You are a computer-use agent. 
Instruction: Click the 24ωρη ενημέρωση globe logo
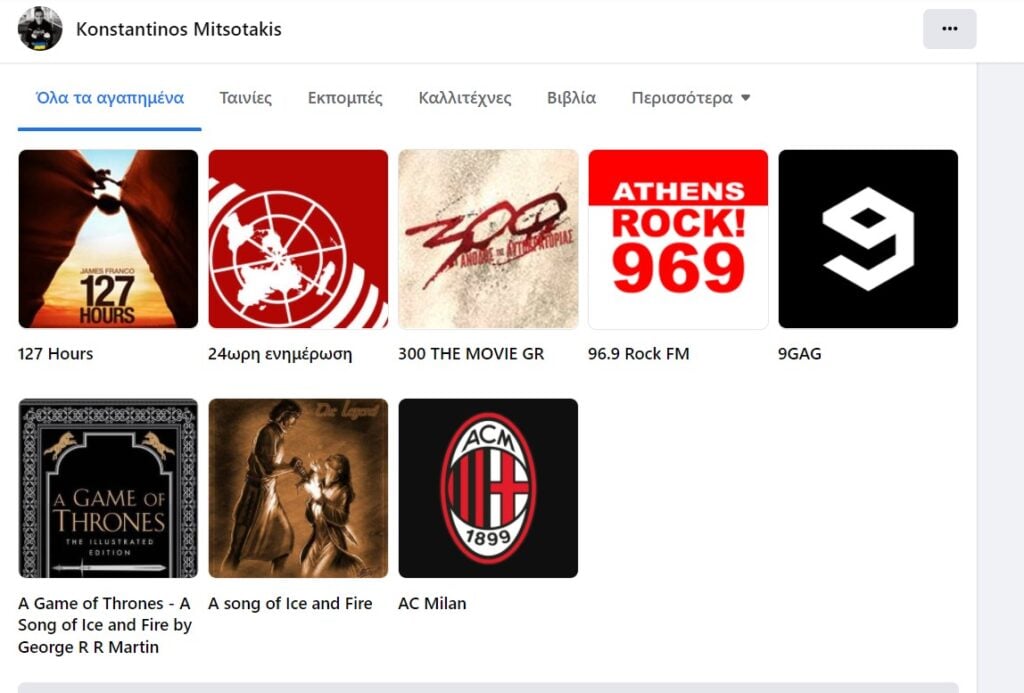[298, 239]
